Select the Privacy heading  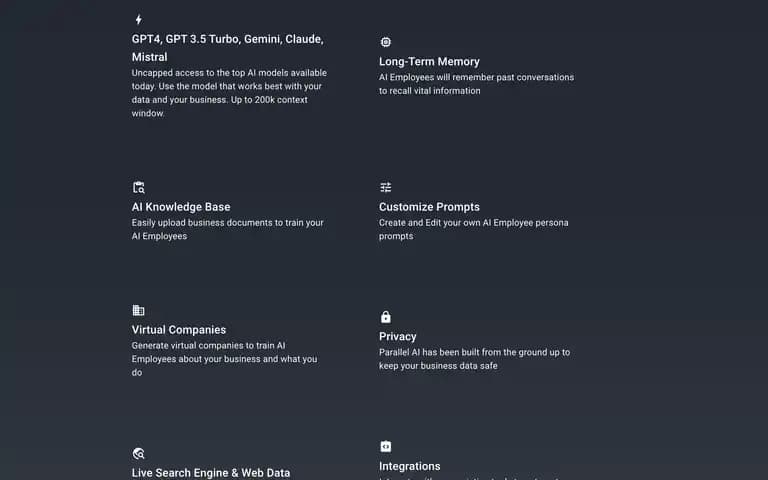(398, 337)
